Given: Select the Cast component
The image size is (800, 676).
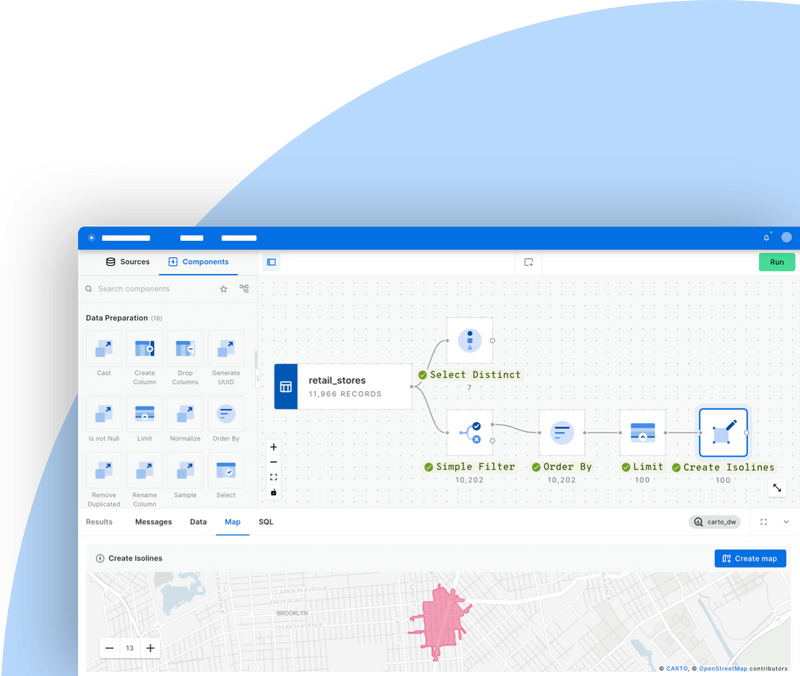Looking at the screenshot, I should click(104, 350).
